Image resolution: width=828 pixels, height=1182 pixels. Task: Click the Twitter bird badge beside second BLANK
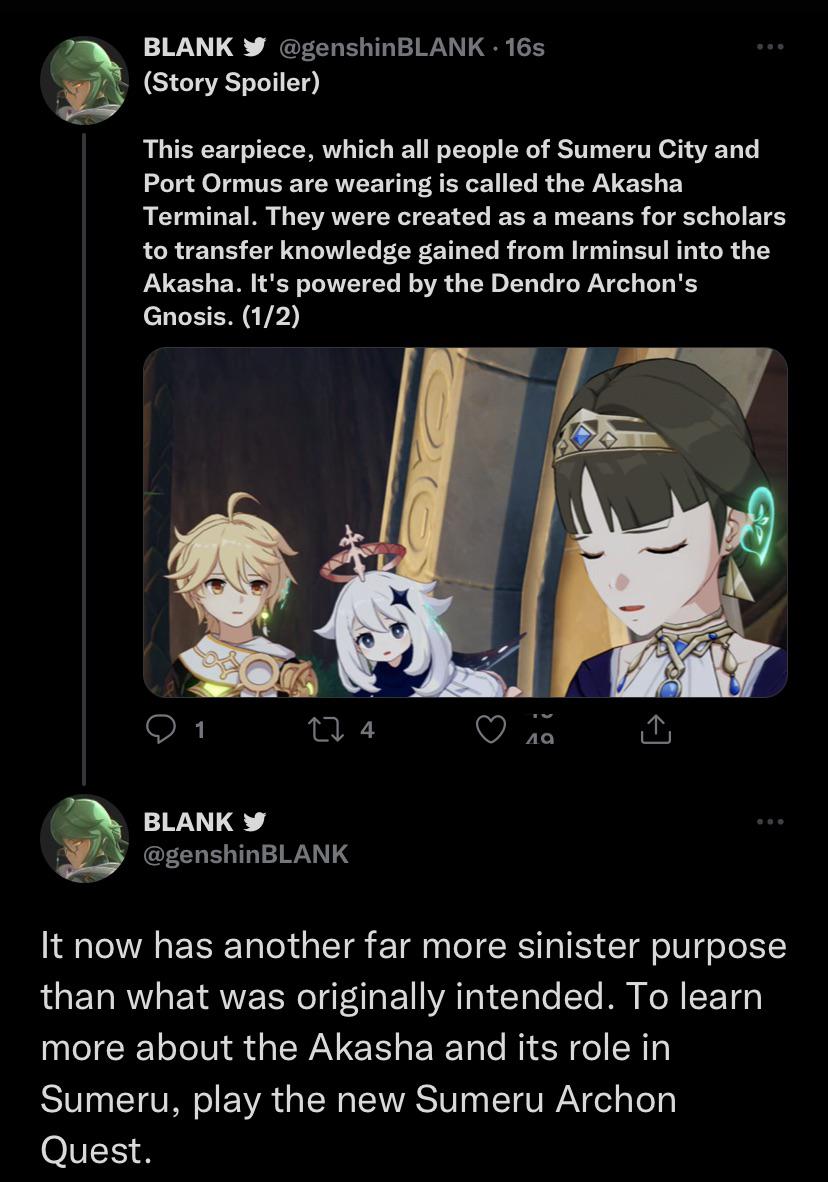coord(254,821)
